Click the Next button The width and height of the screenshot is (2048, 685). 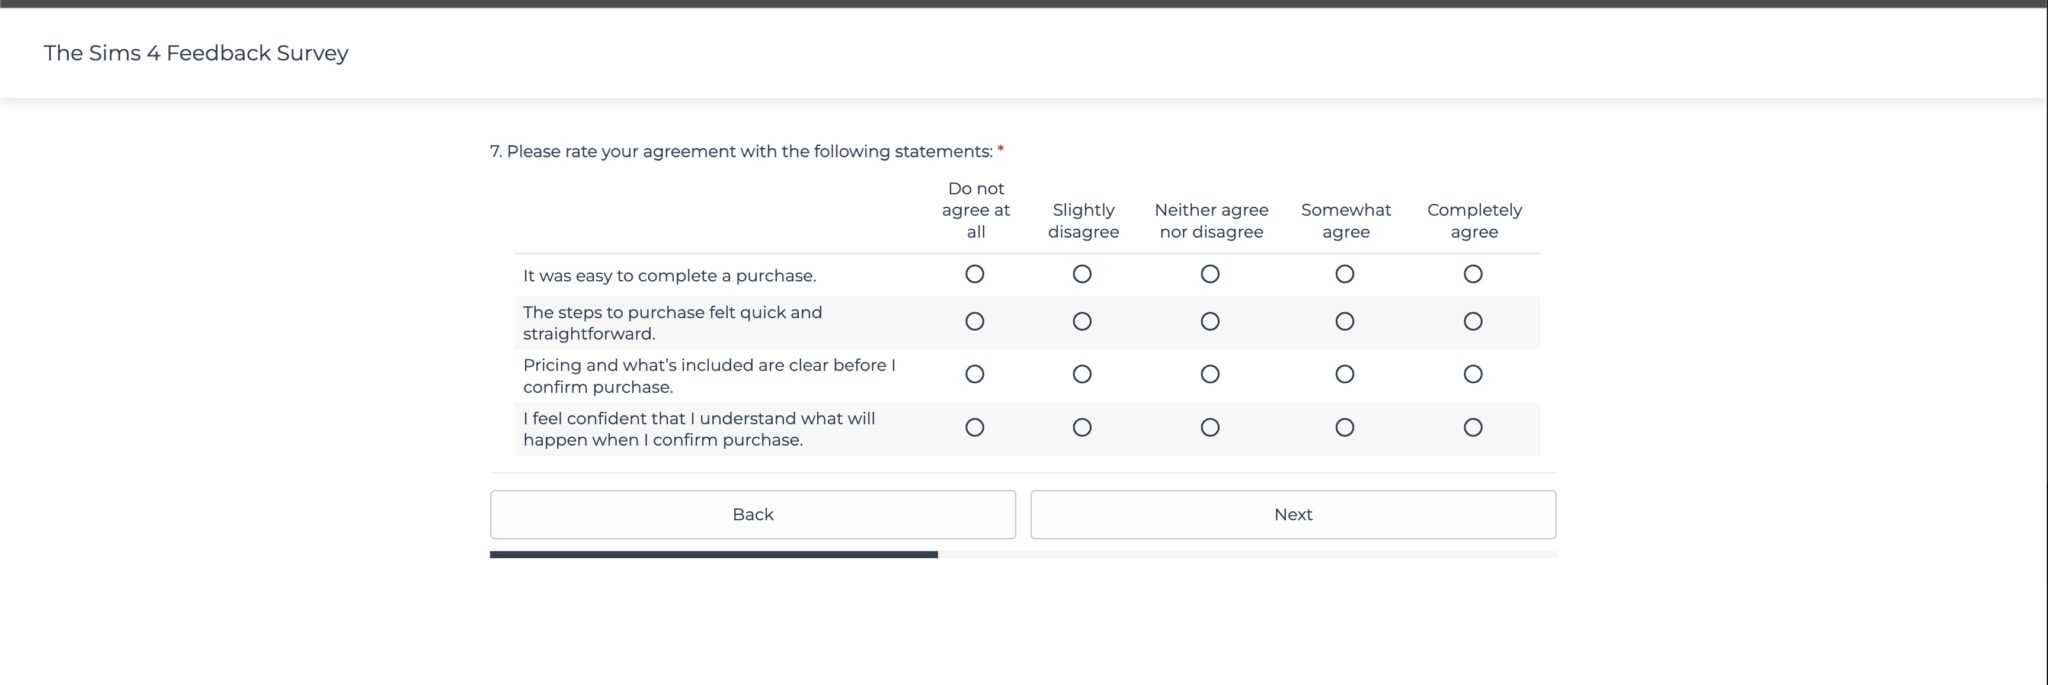(1293, 514)
